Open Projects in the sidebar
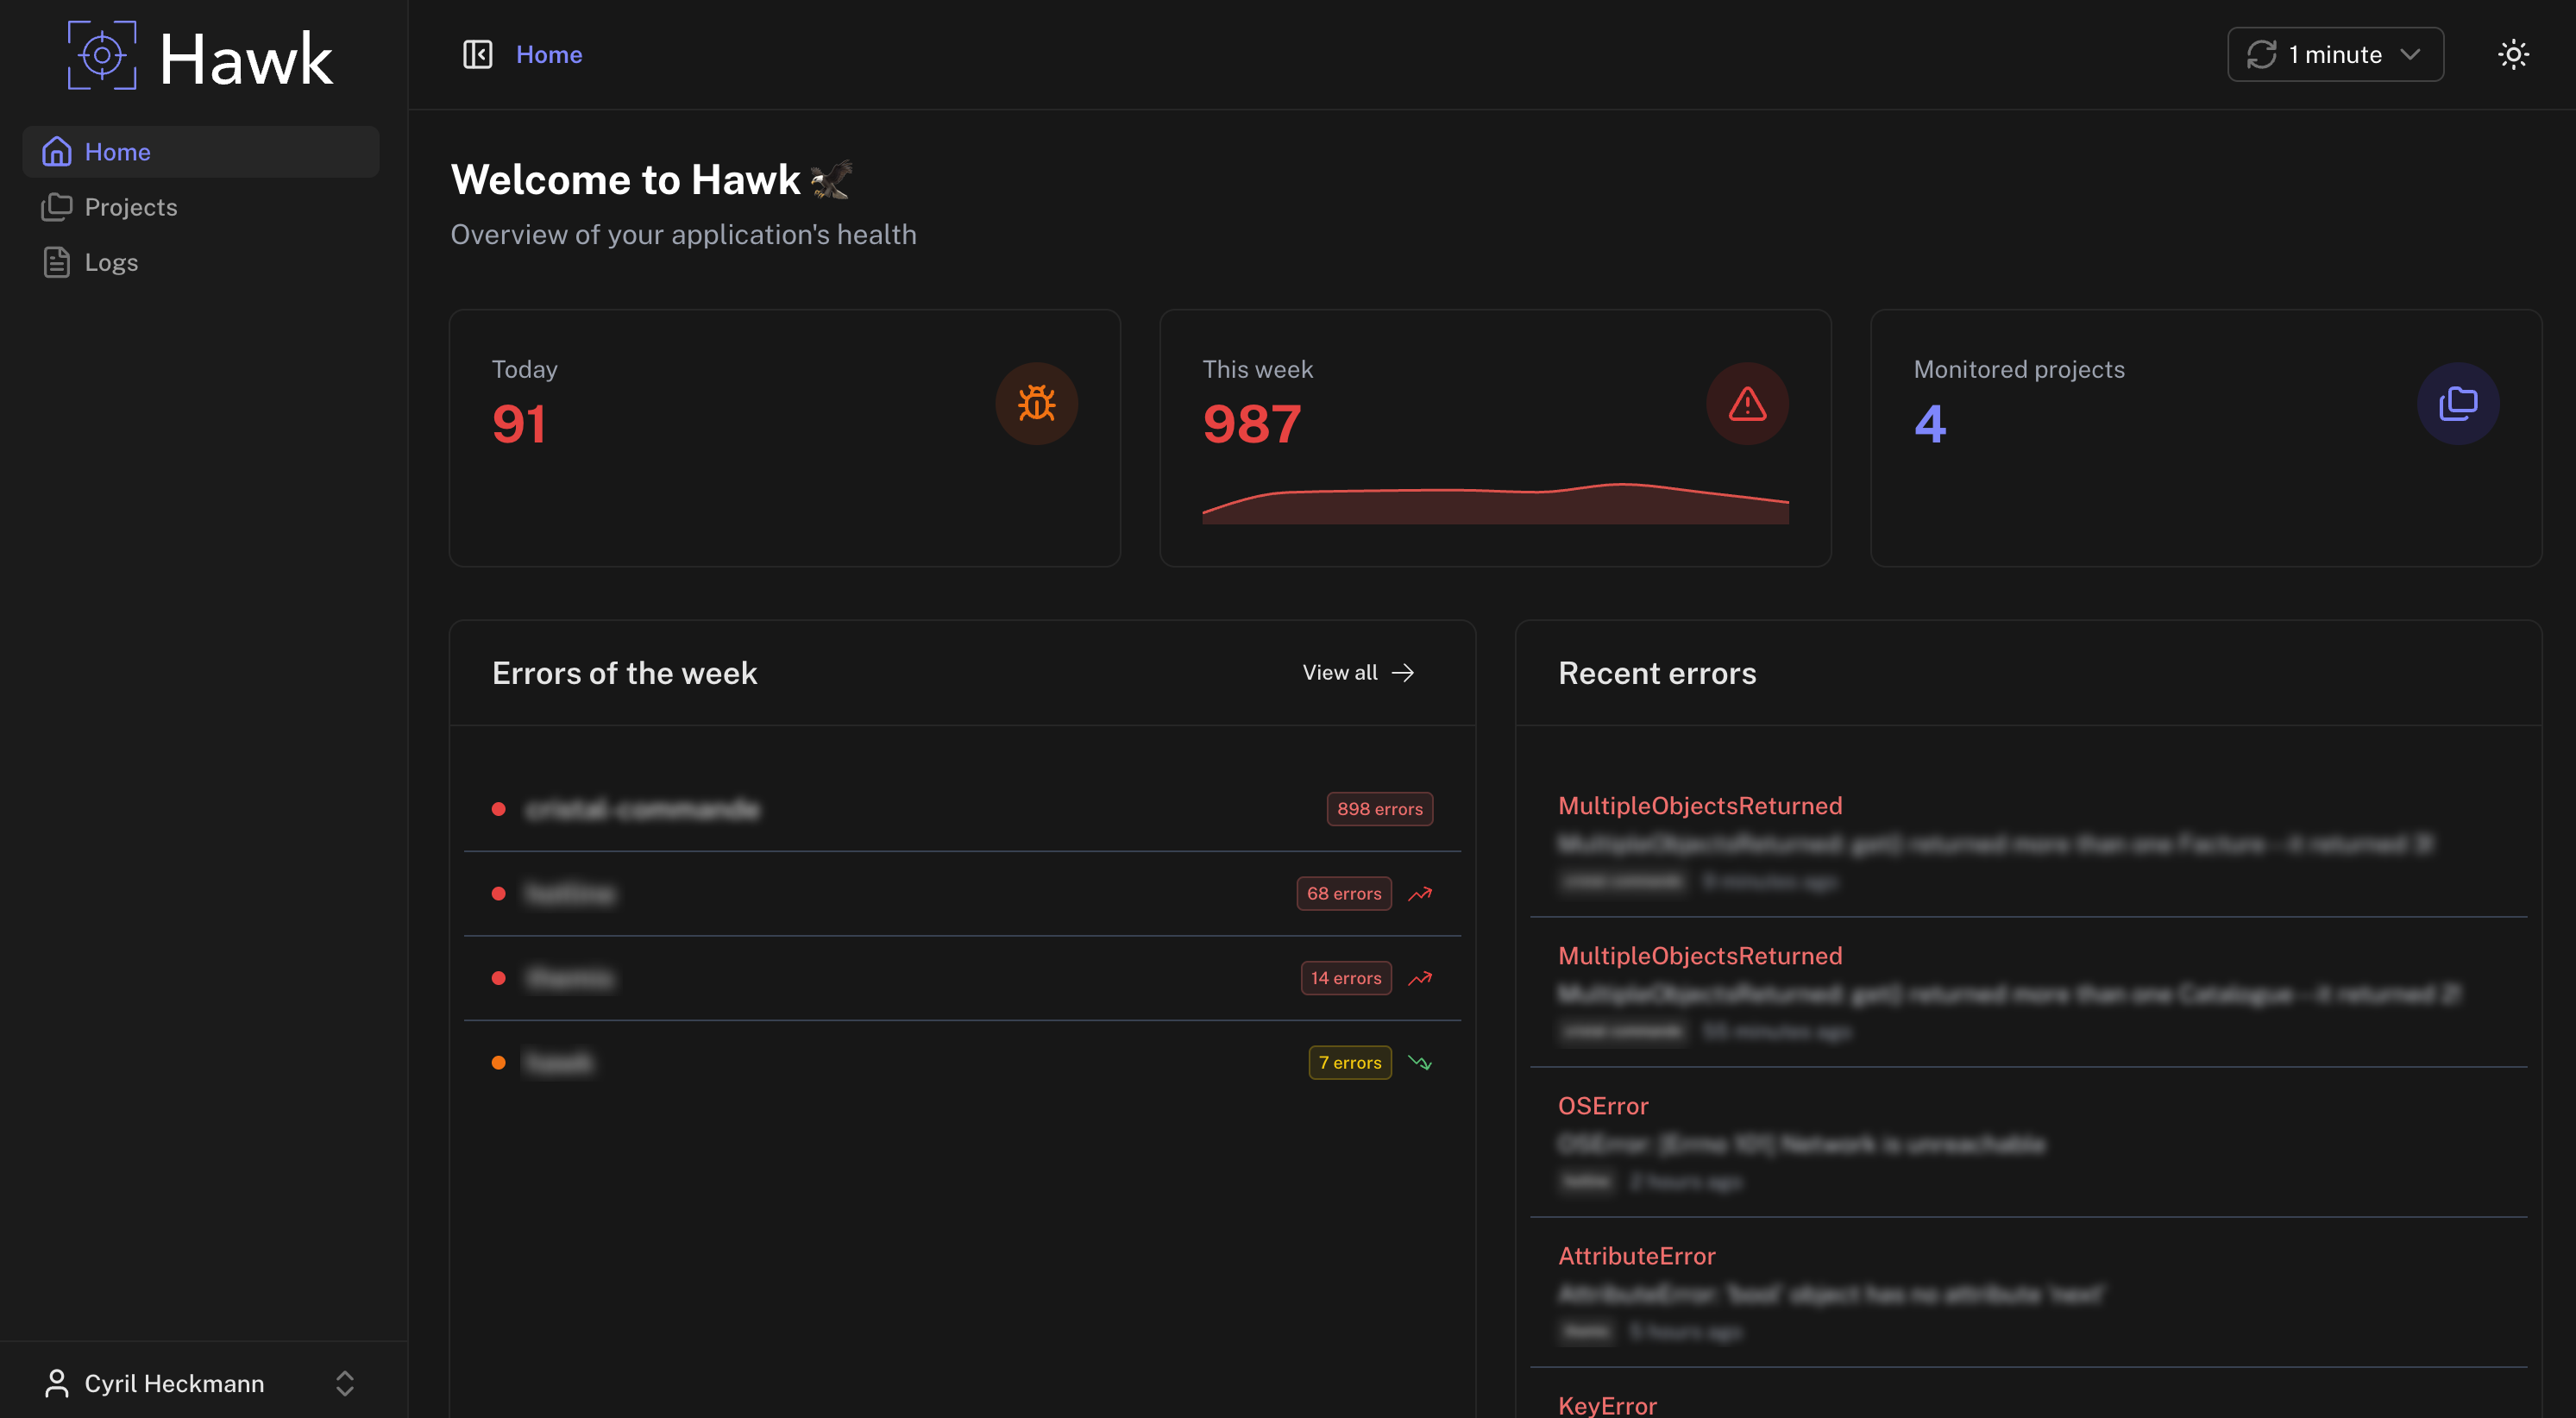Viewport: 2576px width, 1418px height. [x=130, y=207]
